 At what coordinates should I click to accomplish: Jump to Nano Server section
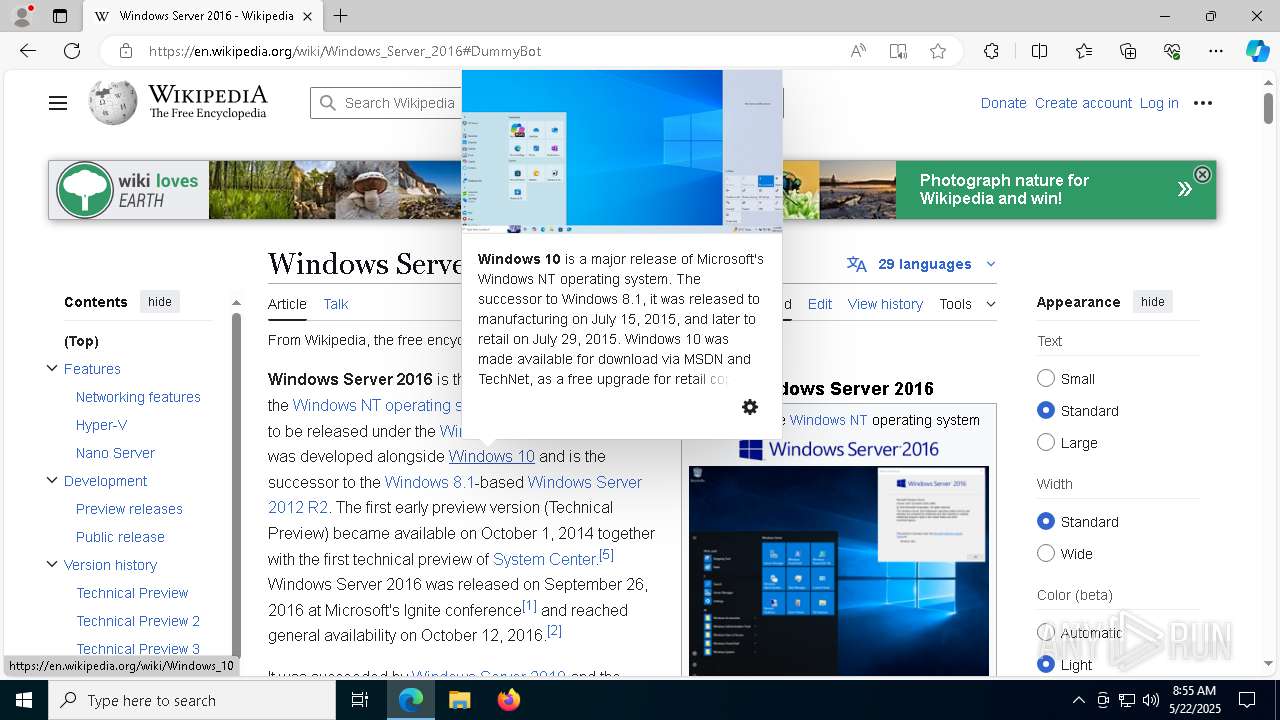coord(115,453)
